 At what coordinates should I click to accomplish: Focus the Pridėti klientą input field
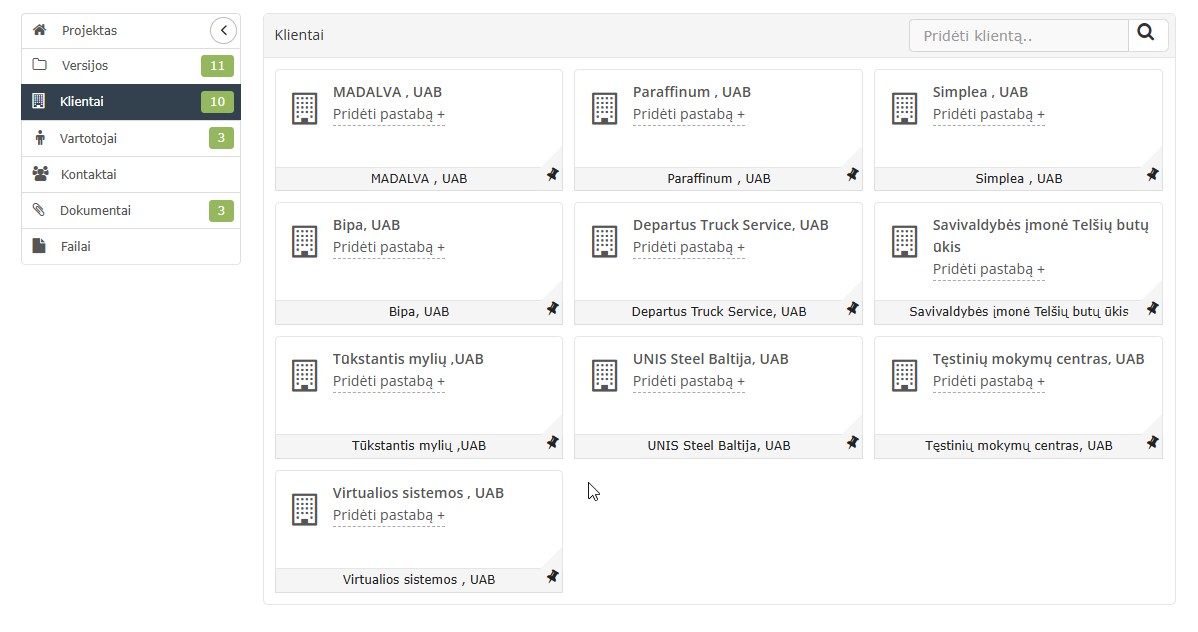[x=1017, y=36]
